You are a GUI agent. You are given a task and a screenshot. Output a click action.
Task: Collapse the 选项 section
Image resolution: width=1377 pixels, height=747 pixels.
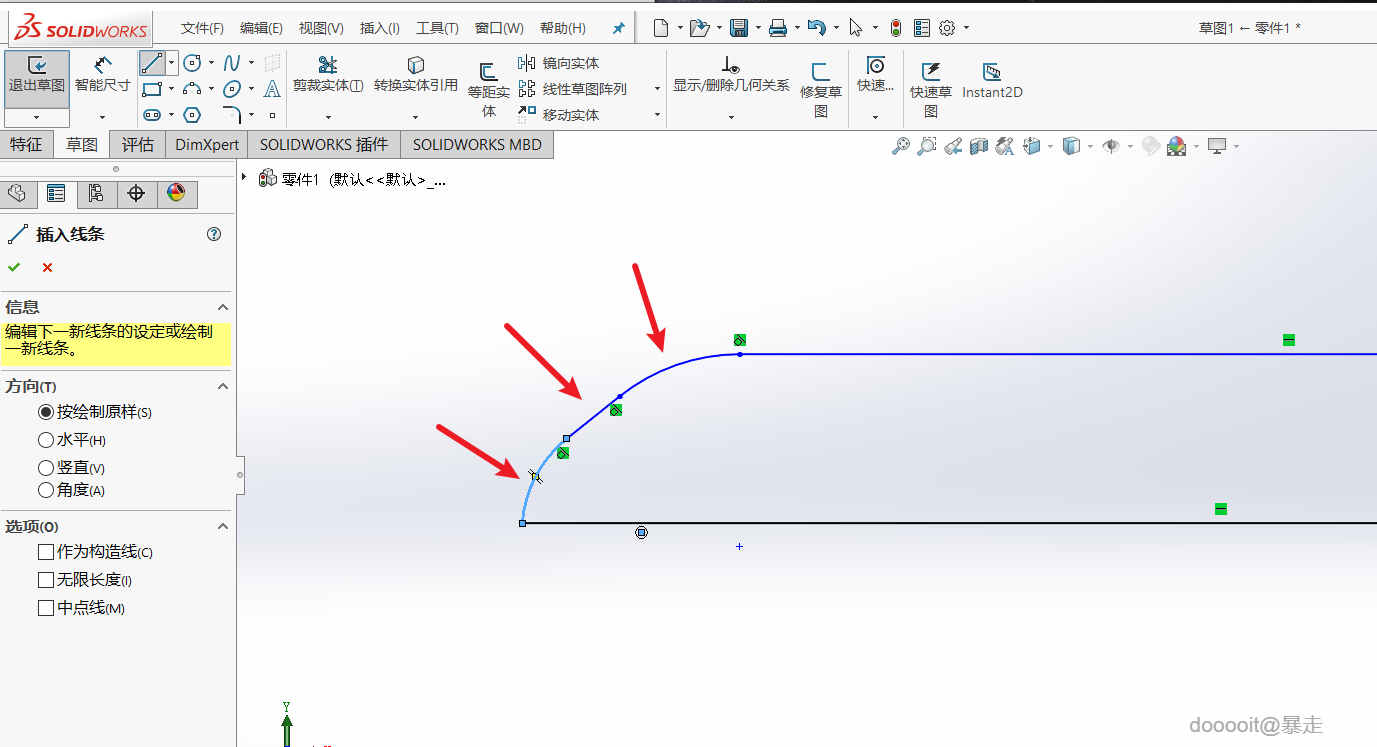pos(223,526)
